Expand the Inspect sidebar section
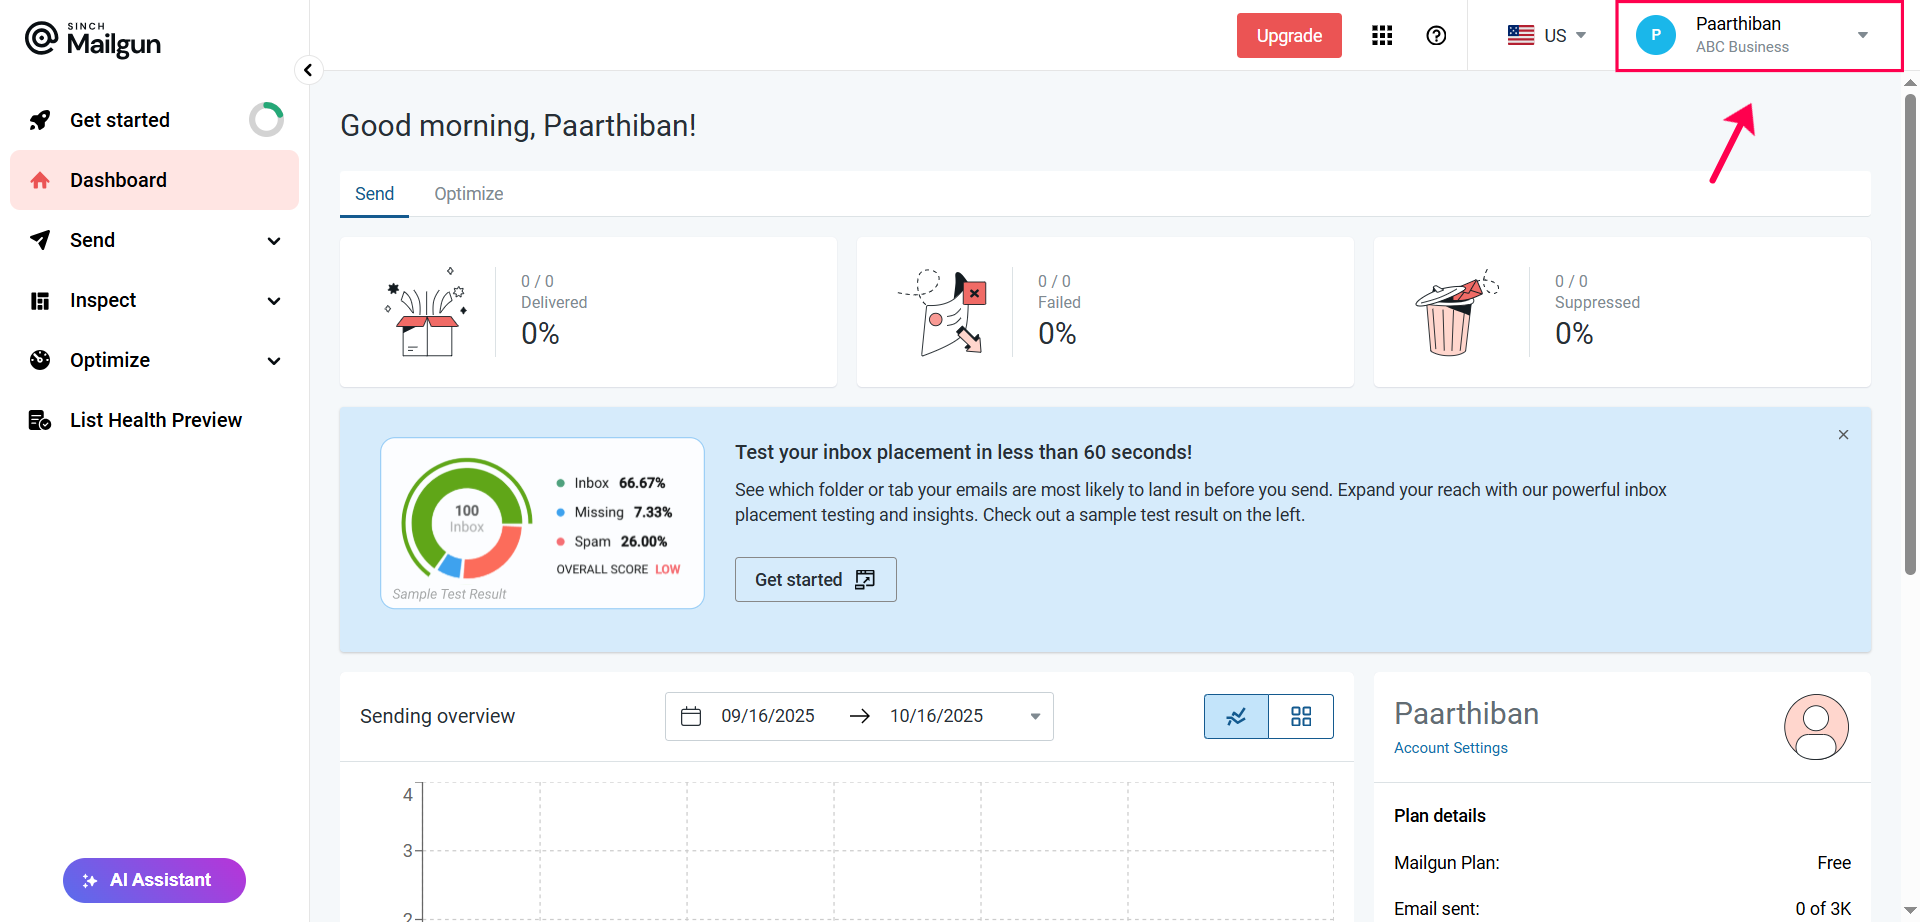 155,300
